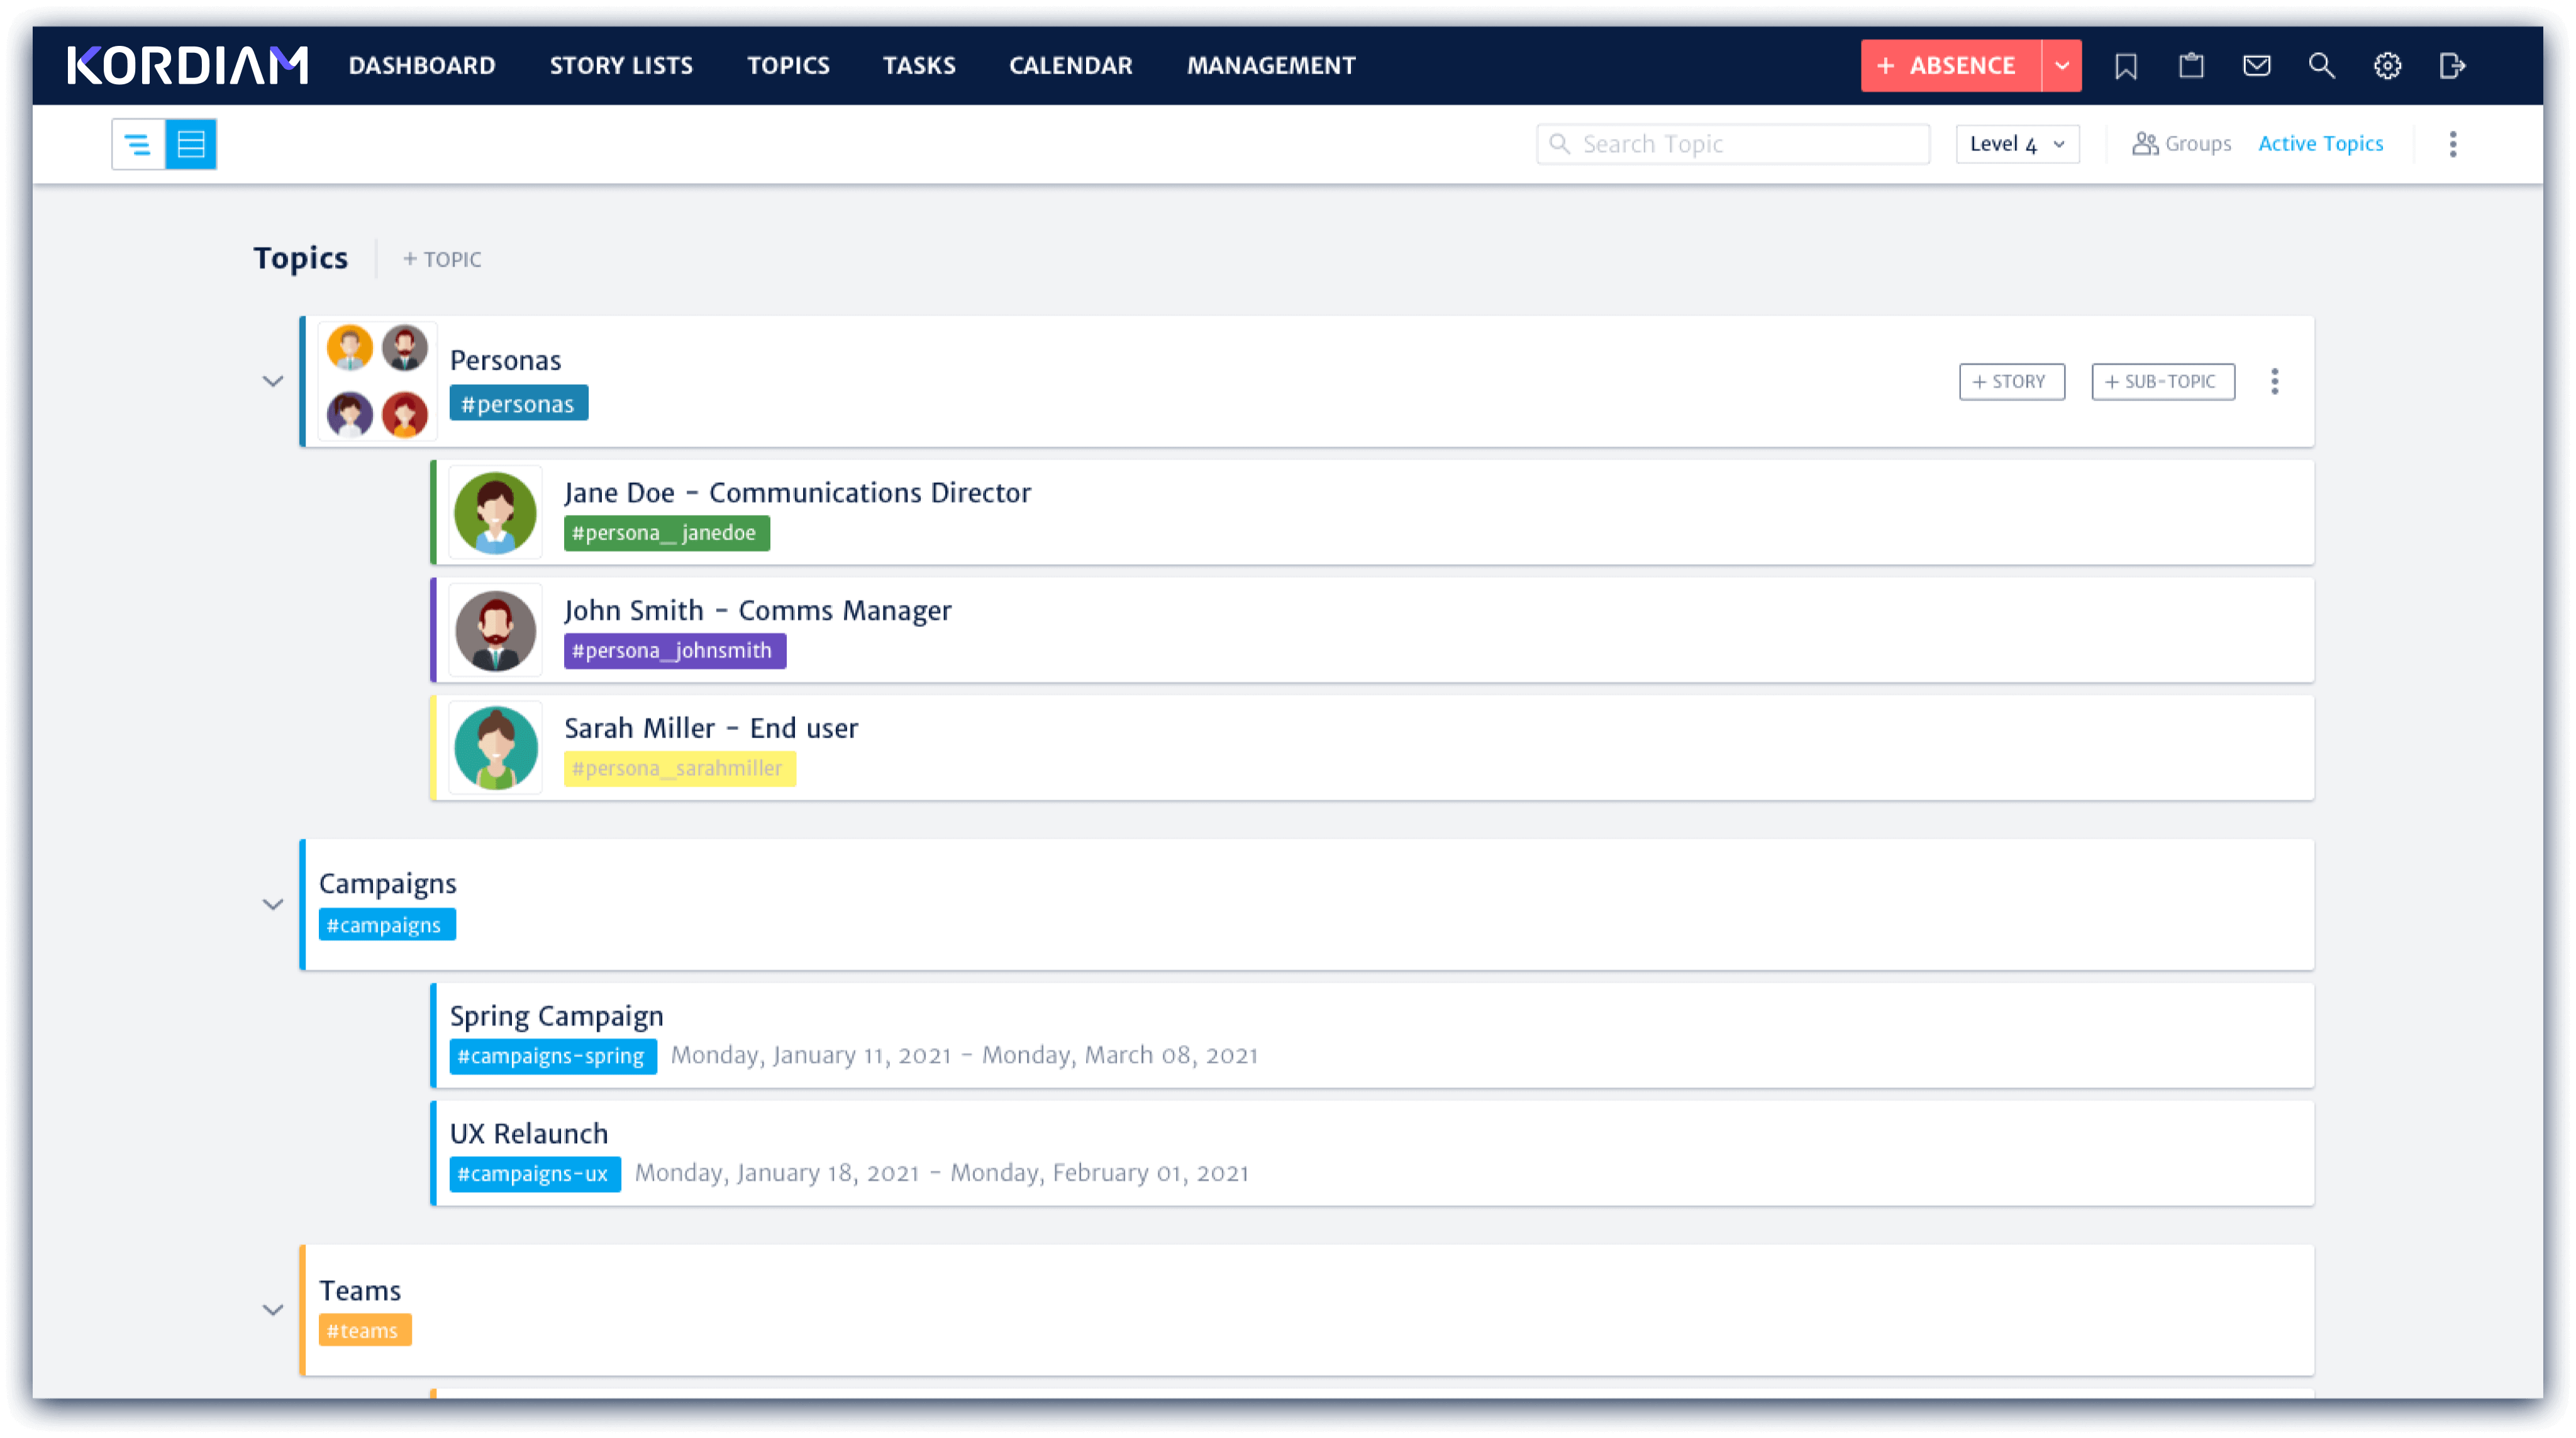Image resolution: width=2576 pixels, height=1438 pixels.
Task: Click the three-dot menu on Personas topic
Action: [2277, 380]
